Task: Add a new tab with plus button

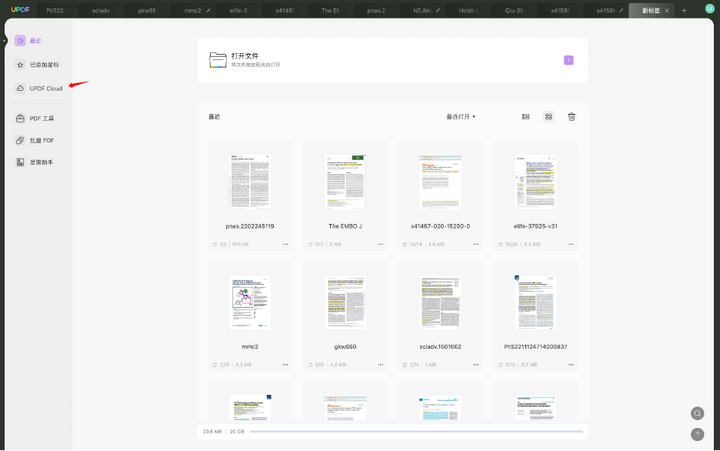Action: coord(684,10)
